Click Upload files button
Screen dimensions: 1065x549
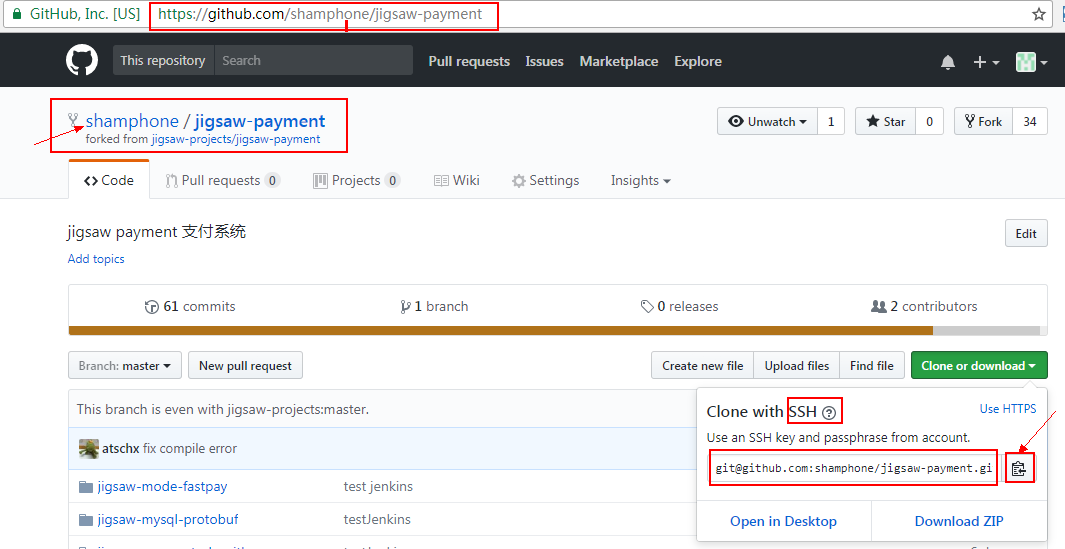pos(797,366)
